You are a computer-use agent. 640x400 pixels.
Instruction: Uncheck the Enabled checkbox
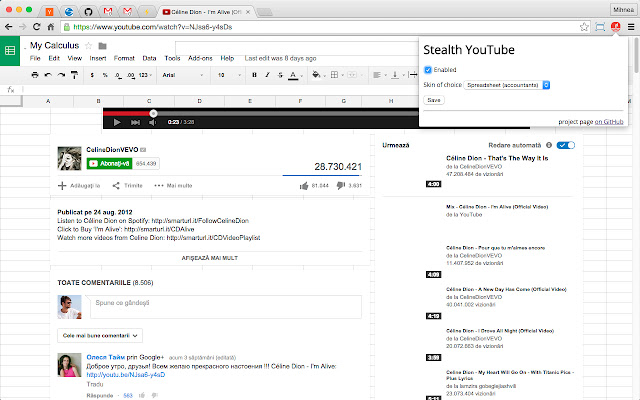(x=428, y=70)
